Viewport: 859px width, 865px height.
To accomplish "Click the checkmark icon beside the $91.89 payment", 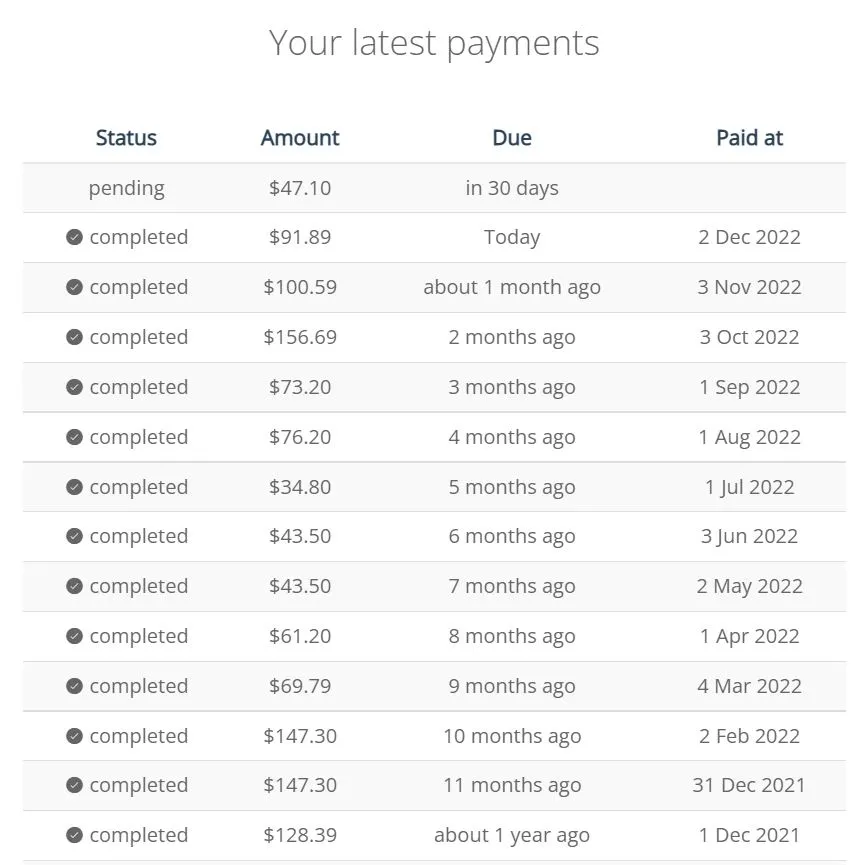I will pos(74,237).
